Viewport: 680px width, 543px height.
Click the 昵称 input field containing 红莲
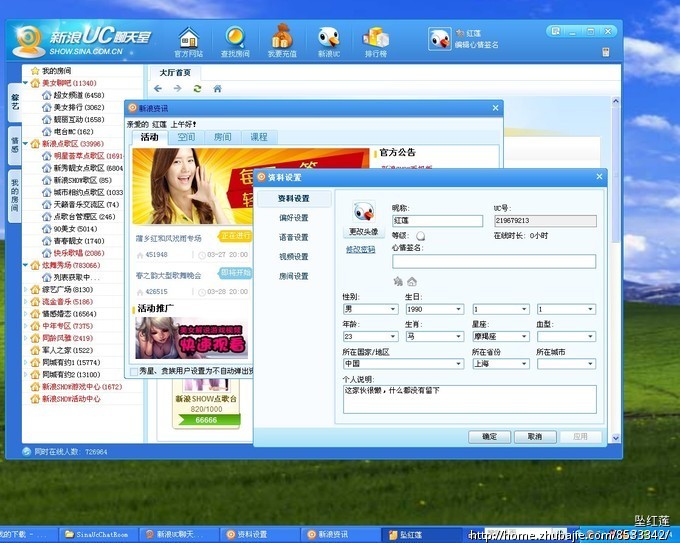[x=437, y=221]
